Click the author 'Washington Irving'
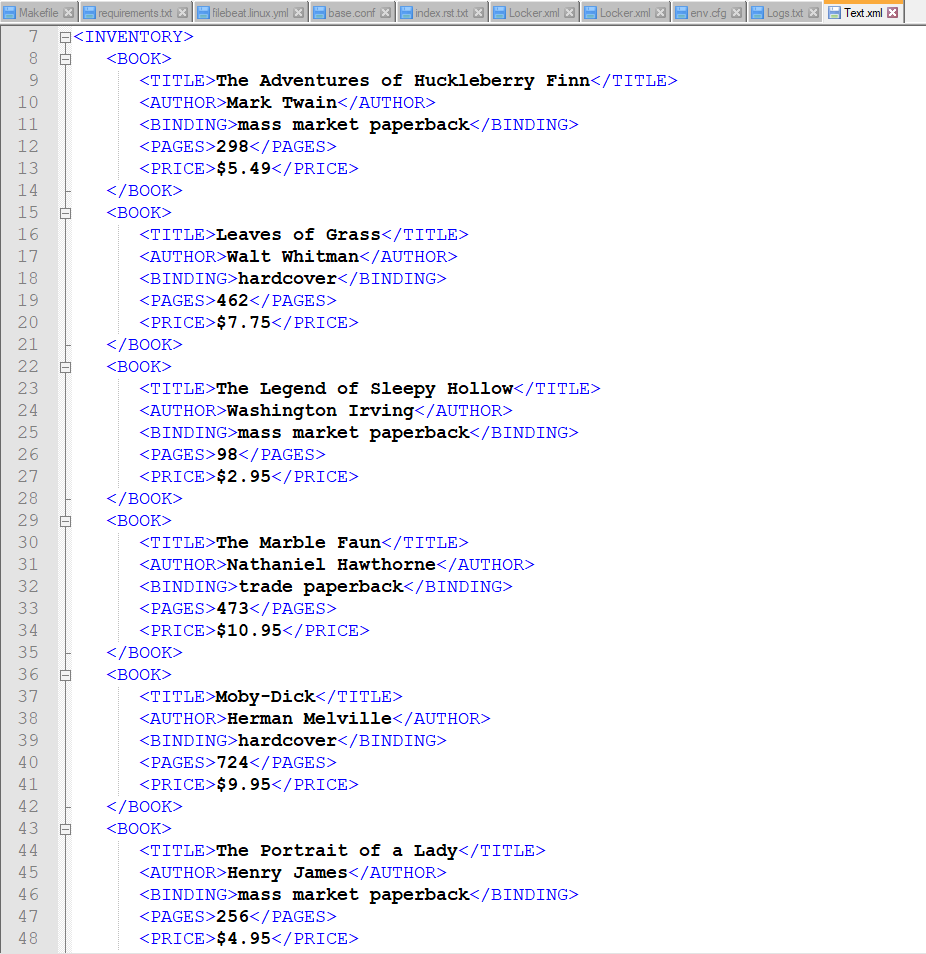This screenshot has width=926, height=954. click(320, 411)
